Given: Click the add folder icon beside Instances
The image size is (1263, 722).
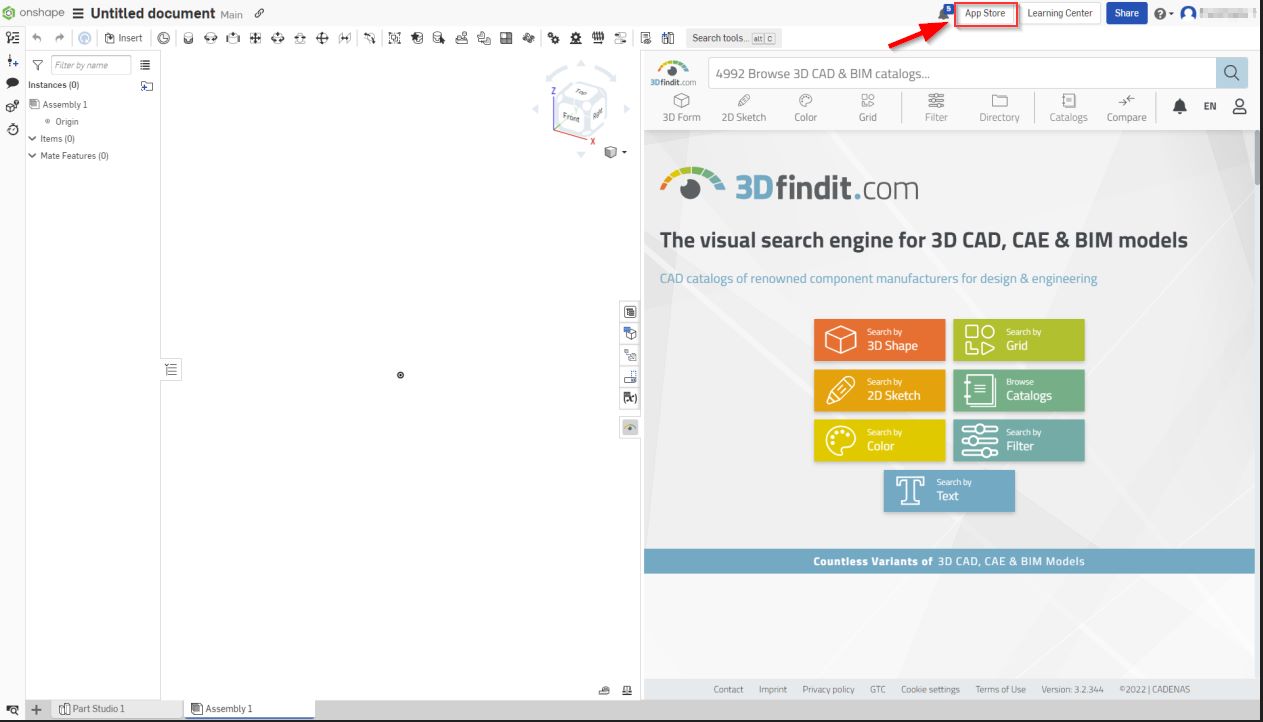Looking at the screenshot, I should [x=147, y=86].
